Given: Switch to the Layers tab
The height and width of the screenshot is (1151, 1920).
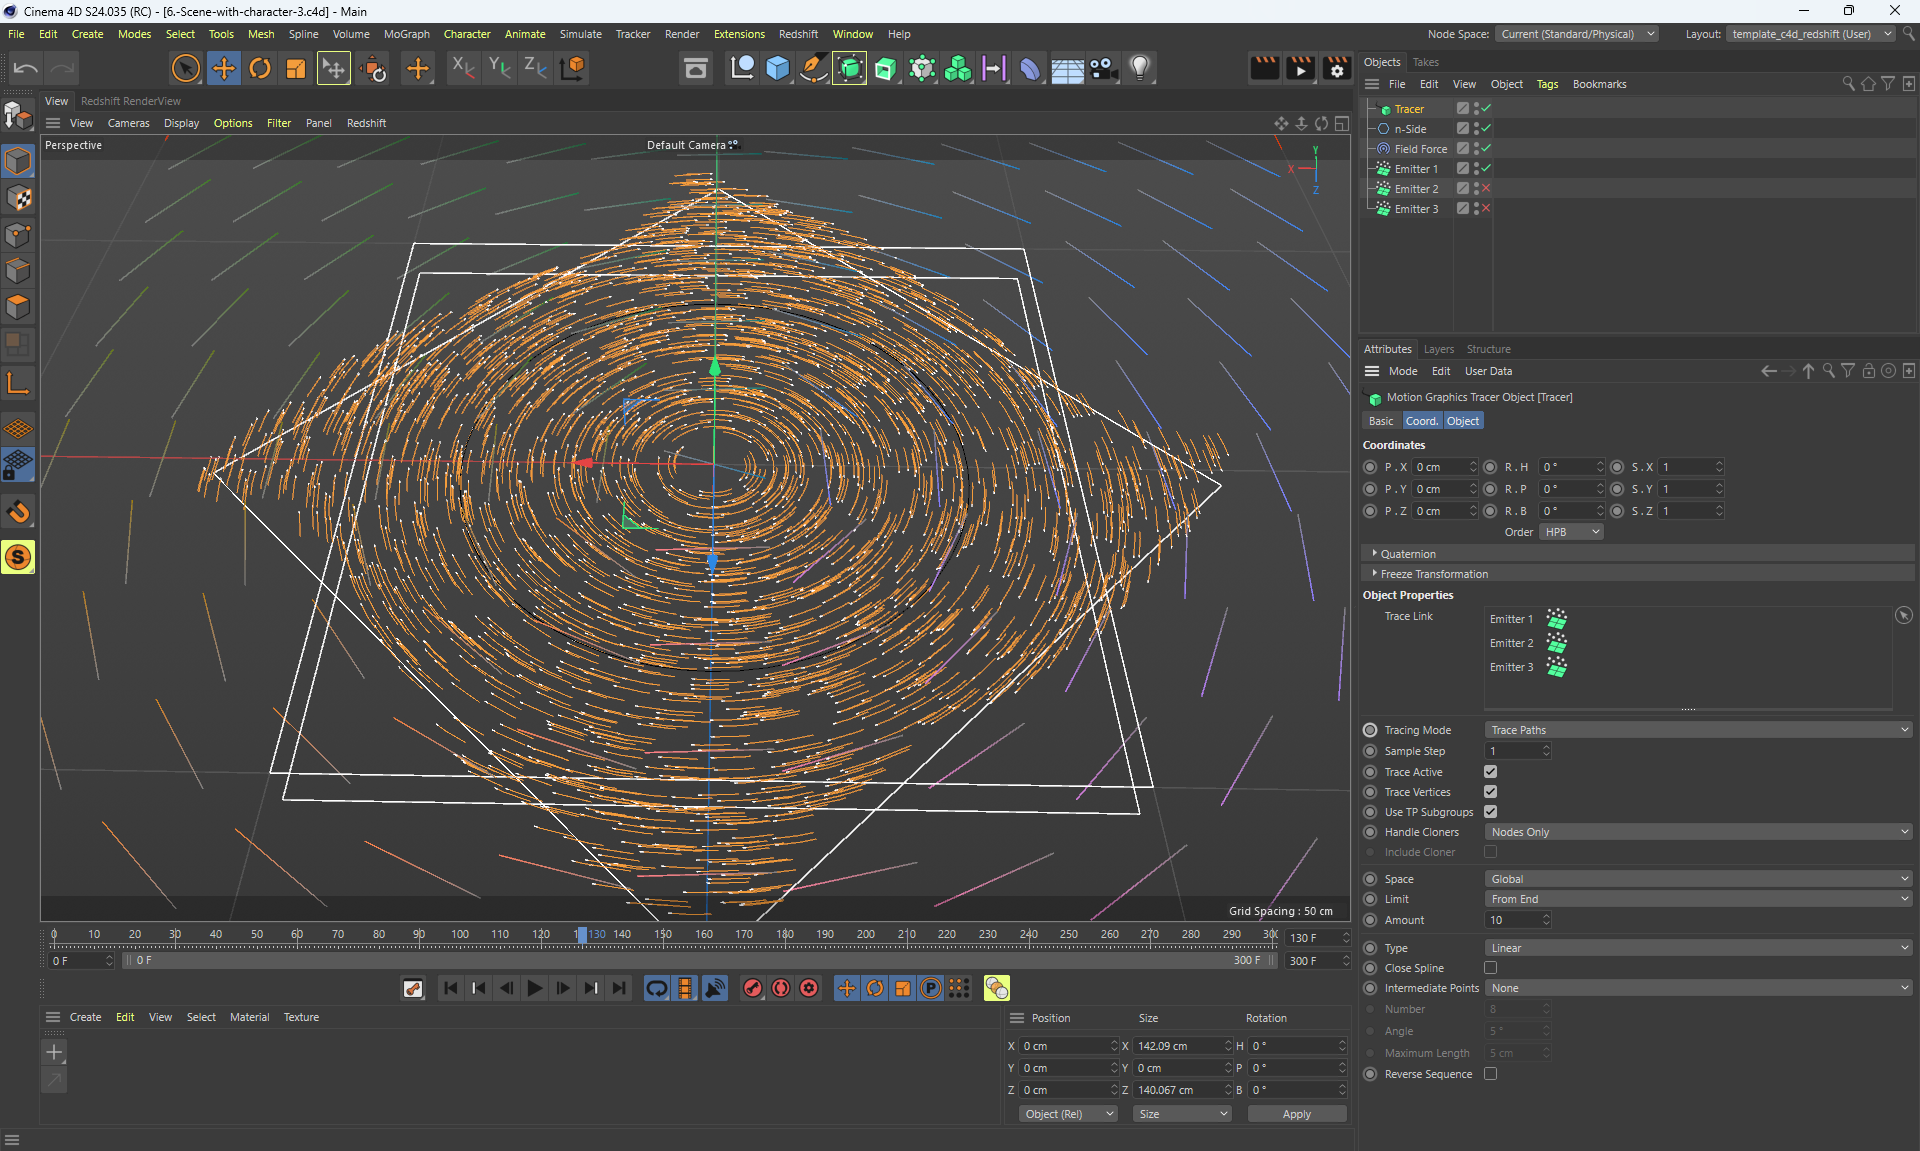Looking at the screenshot, I should pyautogui.click(x=1438, y=349).
